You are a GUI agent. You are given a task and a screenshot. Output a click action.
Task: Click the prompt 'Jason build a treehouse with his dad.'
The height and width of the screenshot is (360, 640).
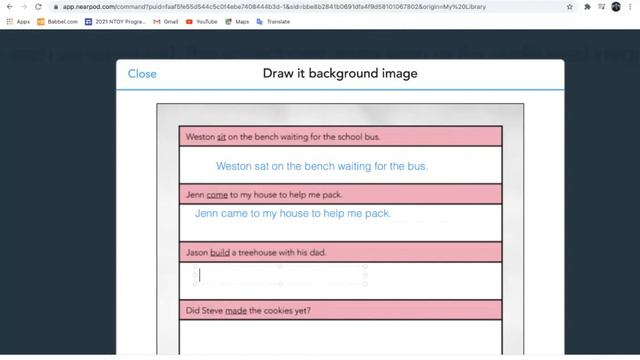pos(256,253)
